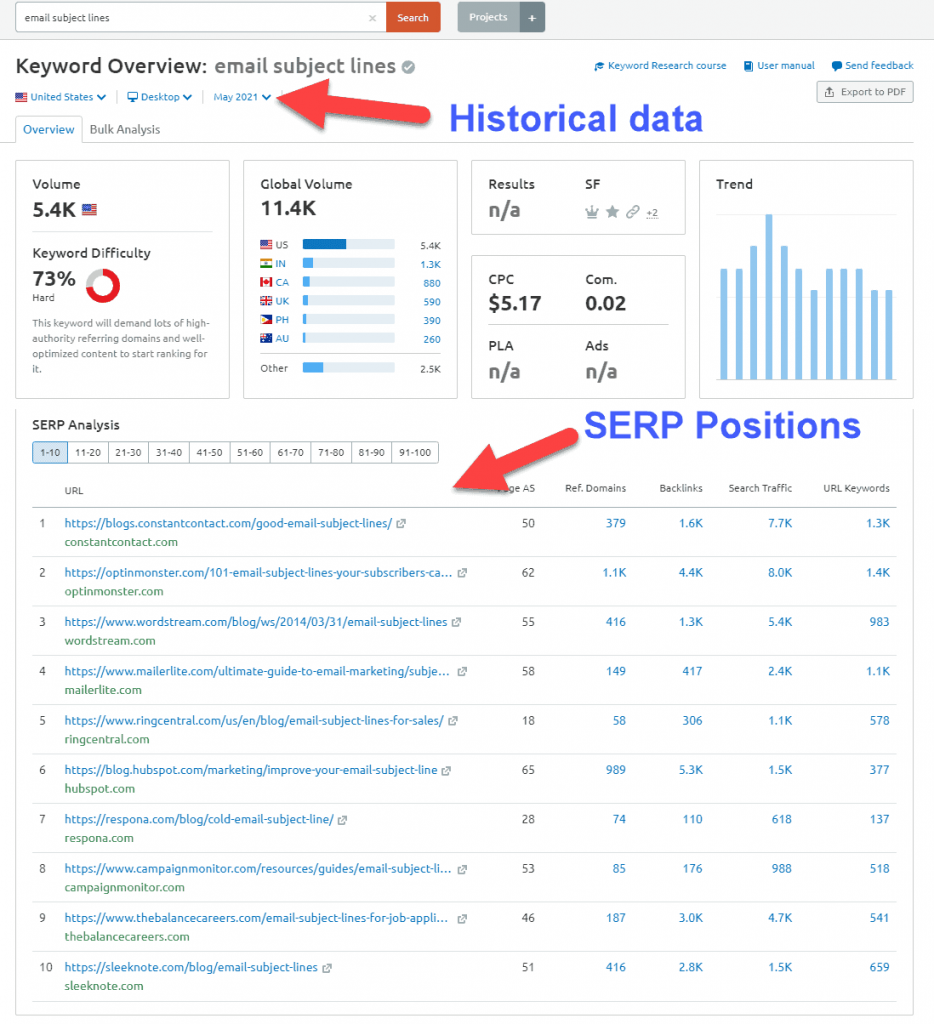Select the 11-20 SERP positions range
The width and height of the screenshot is (934, 1024).
88,453
